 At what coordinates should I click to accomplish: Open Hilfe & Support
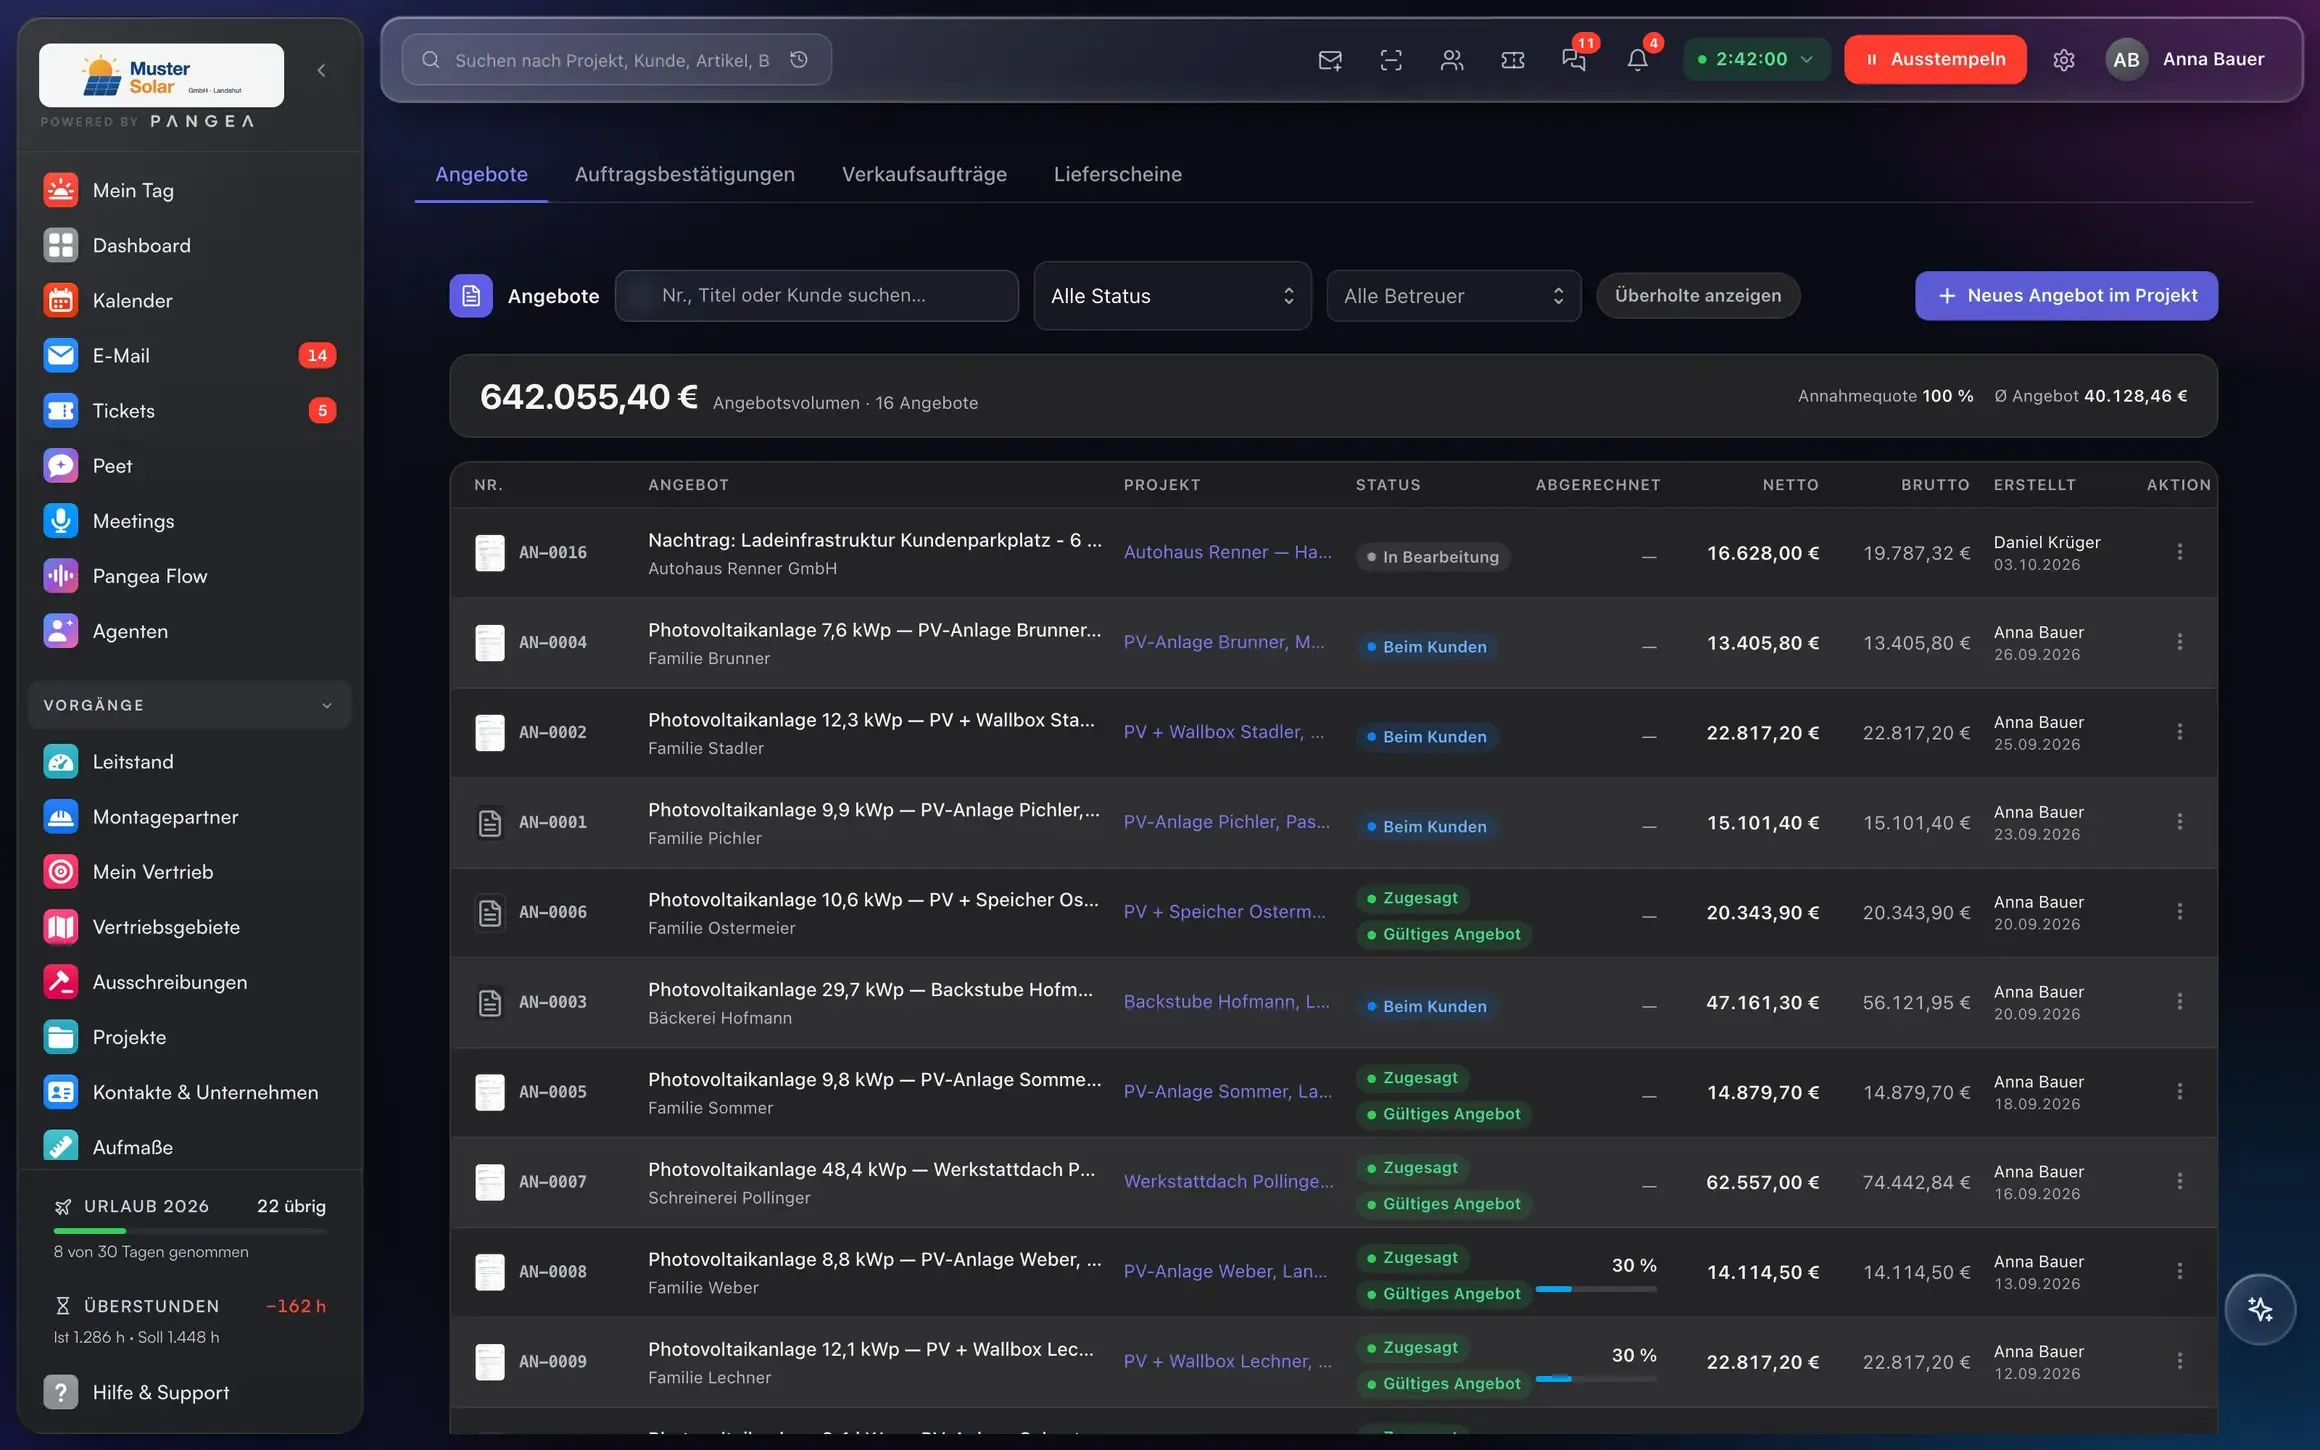click(x=190, y=1392)
